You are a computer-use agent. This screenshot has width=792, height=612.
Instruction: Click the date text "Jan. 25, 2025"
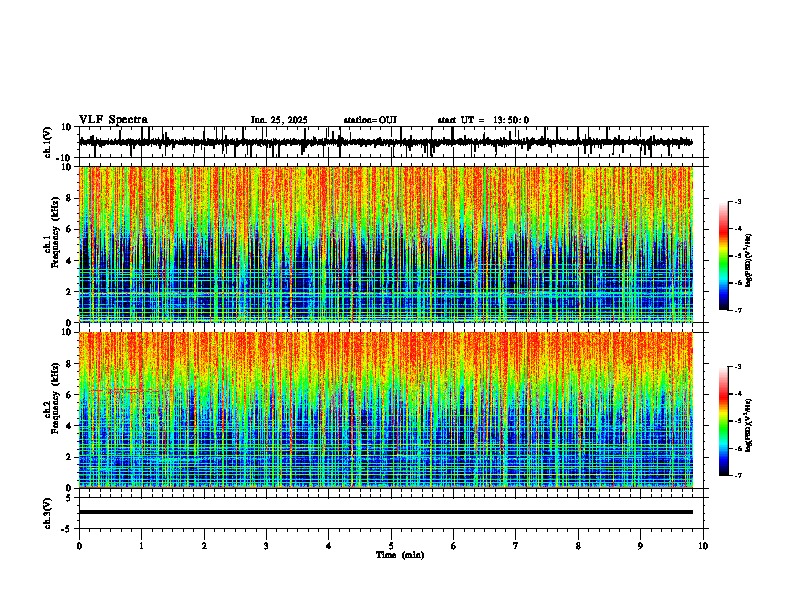point(279,120)
